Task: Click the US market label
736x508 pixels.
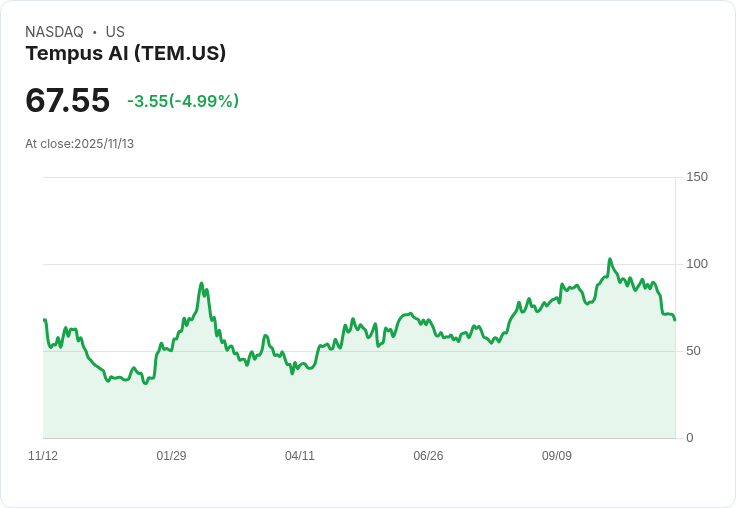Action: click(115, 32)
